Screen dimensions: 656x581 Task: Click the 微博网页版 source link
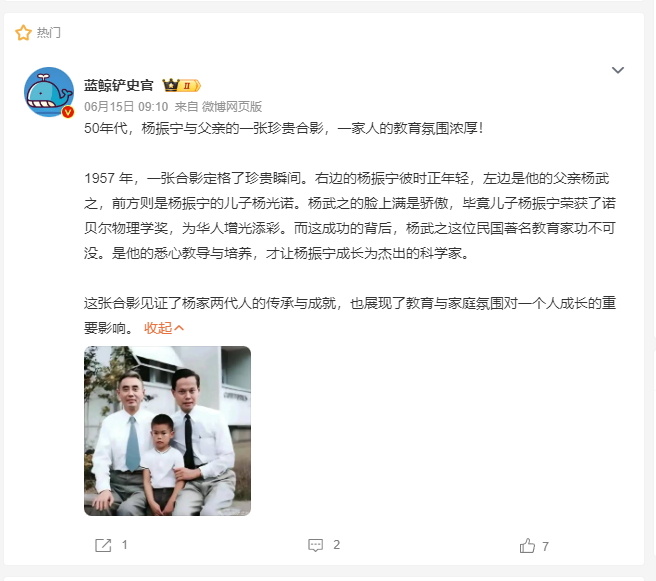(232, 107)
